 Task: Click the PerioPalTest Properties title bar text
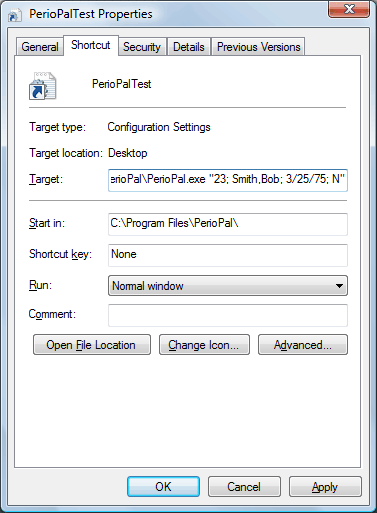tap(91, 14)
